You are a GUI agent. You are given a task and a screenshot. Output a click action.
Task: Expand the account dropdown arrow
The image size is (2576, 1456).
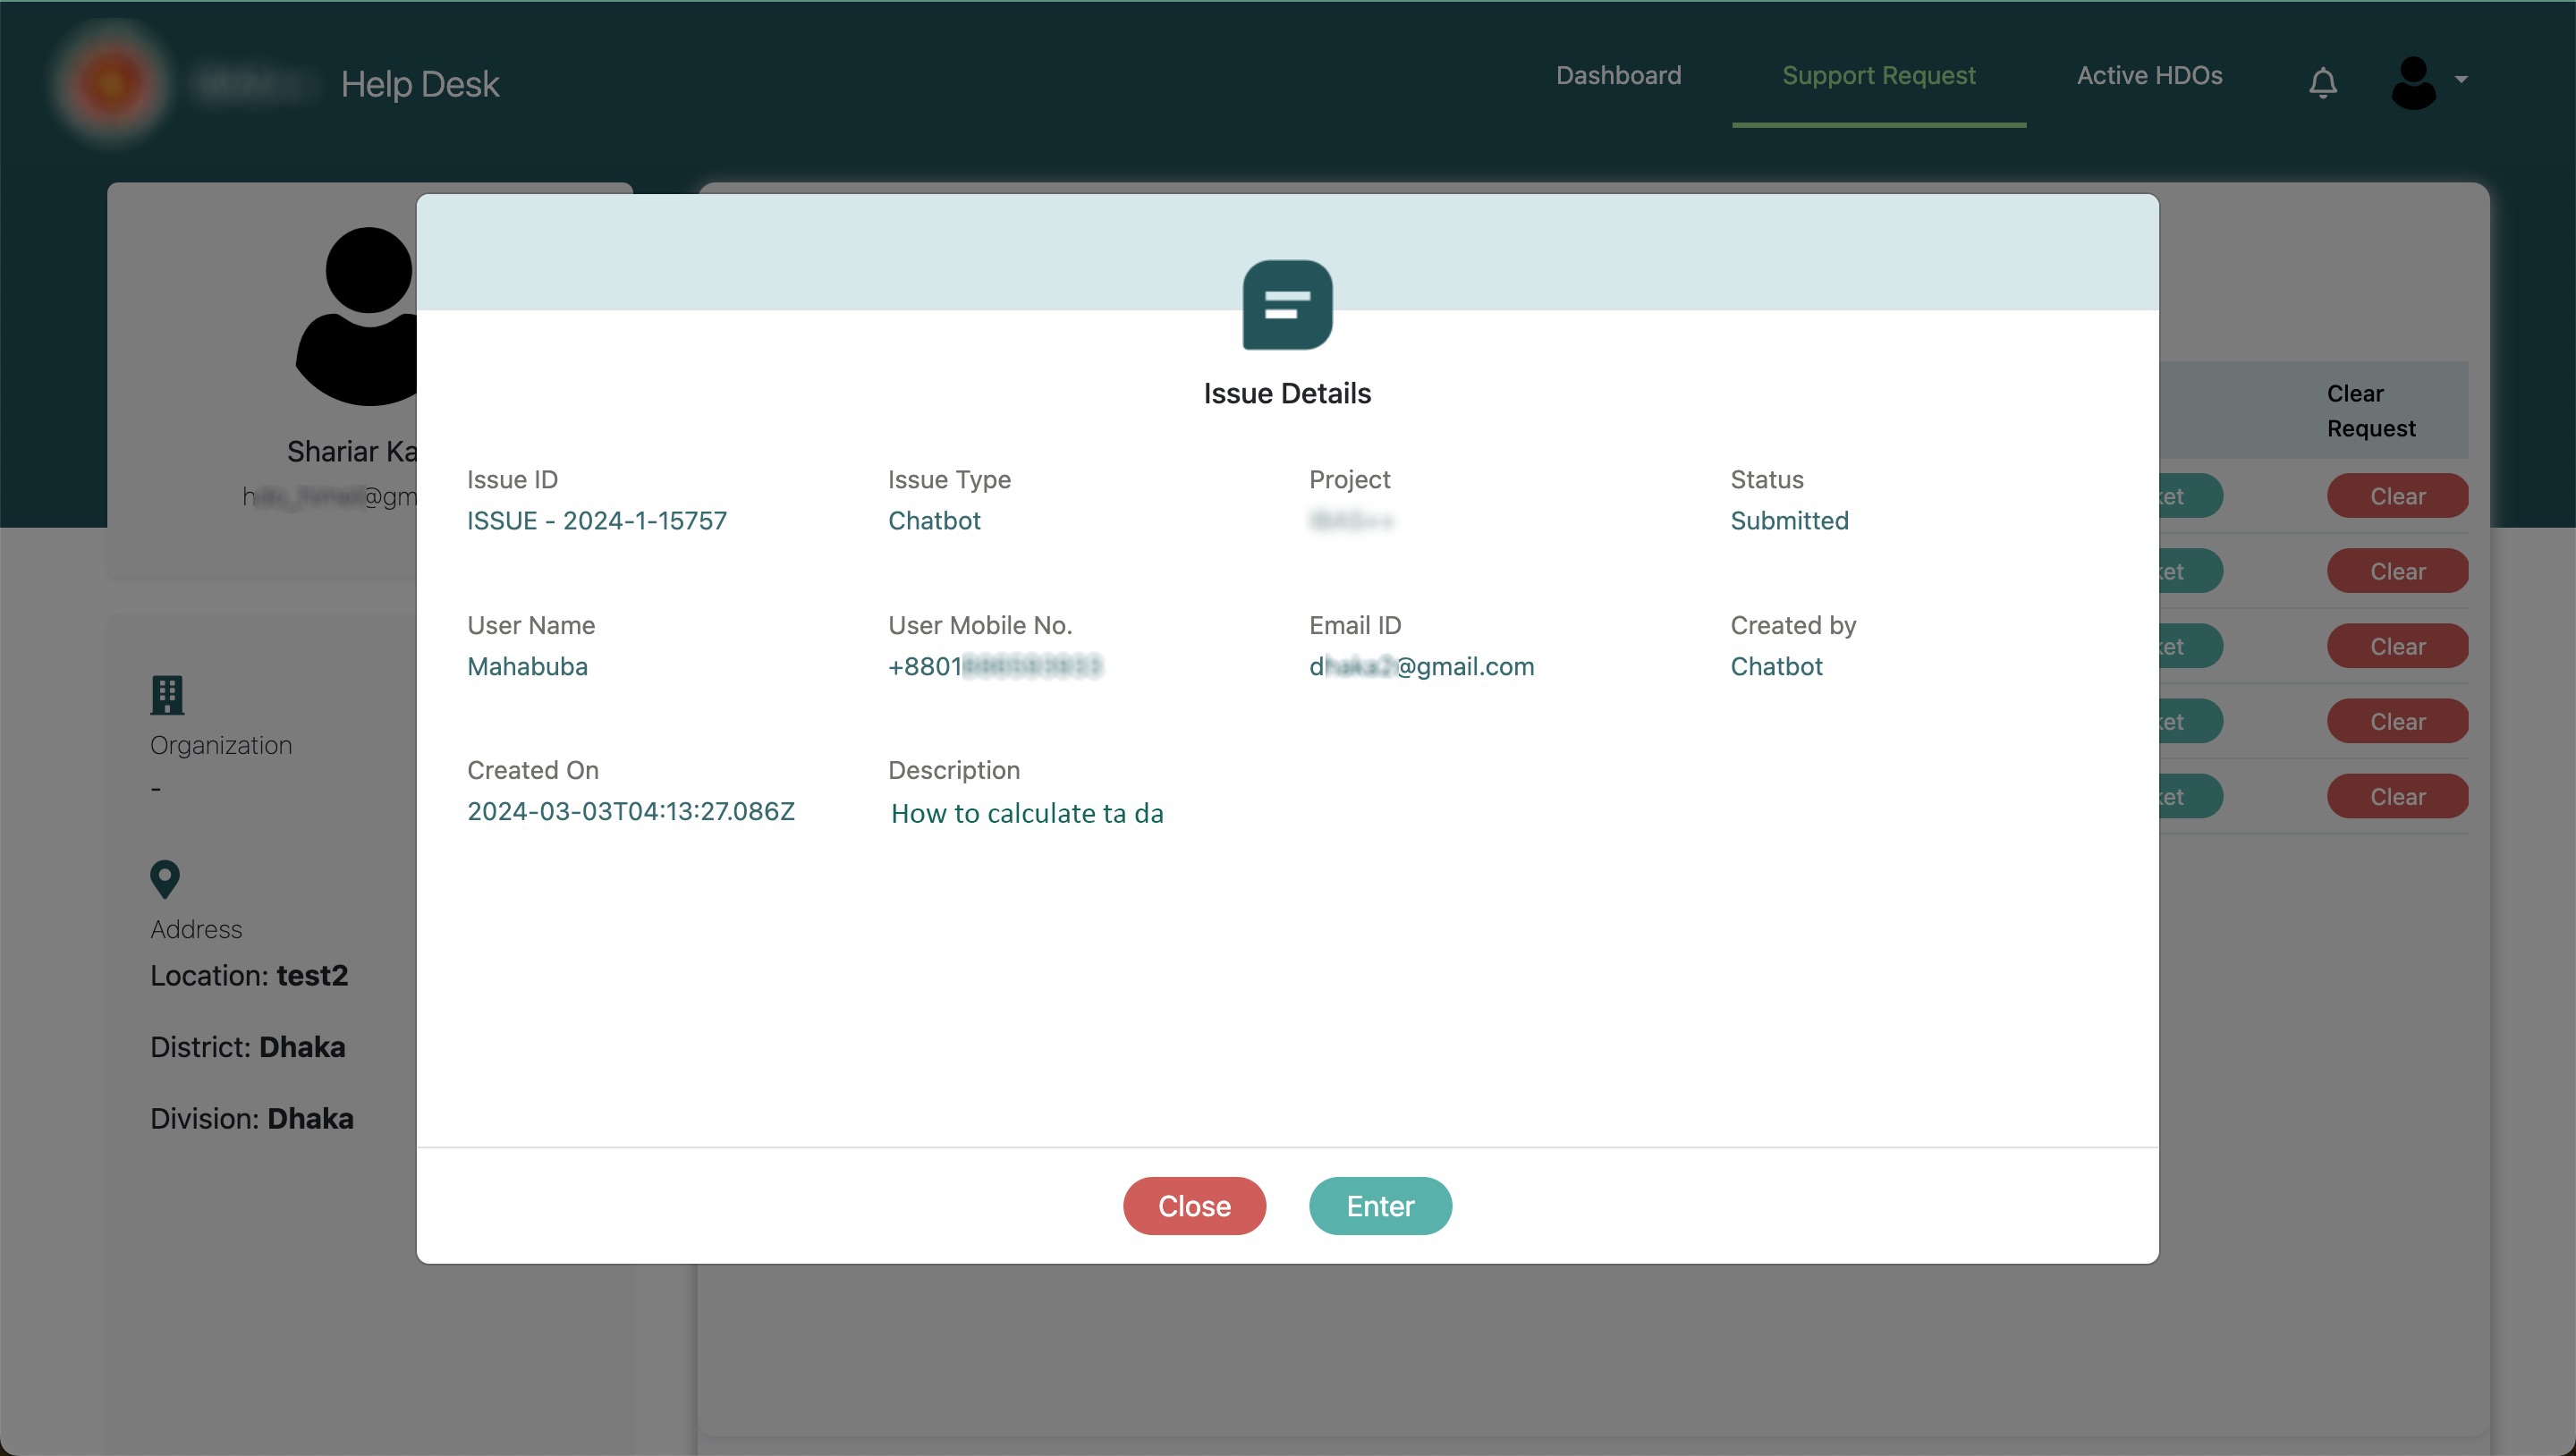click(x=2461, y=80)
